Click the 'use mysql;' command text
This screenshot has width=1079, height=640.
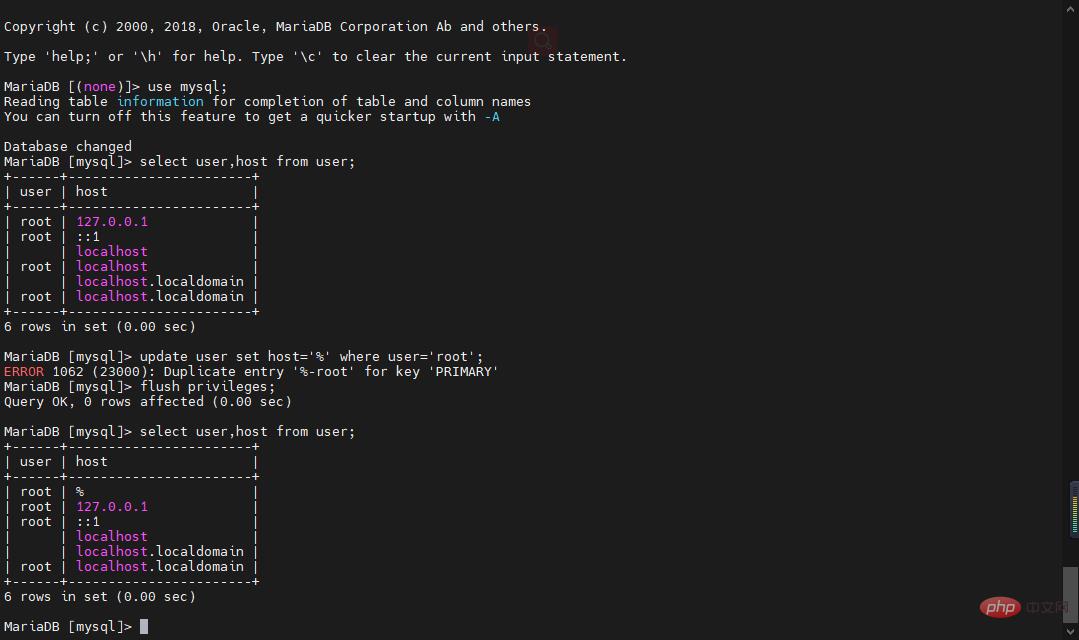[187, 87]
